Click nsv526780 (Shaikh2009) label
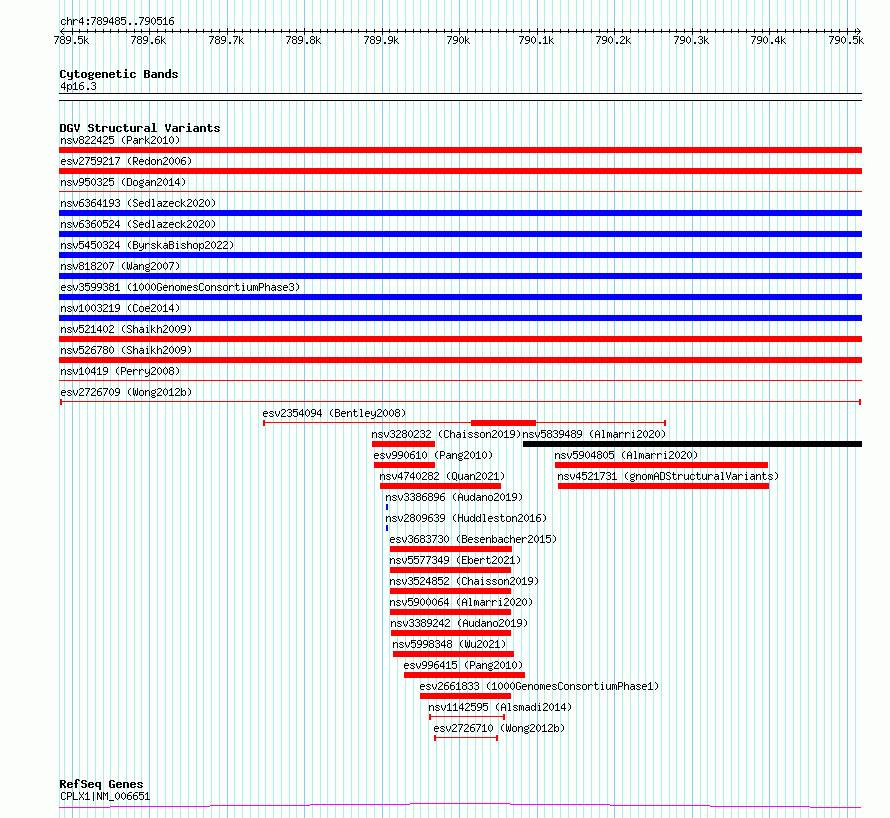Screen dimensions: 890x818 (x=126, y=350)
